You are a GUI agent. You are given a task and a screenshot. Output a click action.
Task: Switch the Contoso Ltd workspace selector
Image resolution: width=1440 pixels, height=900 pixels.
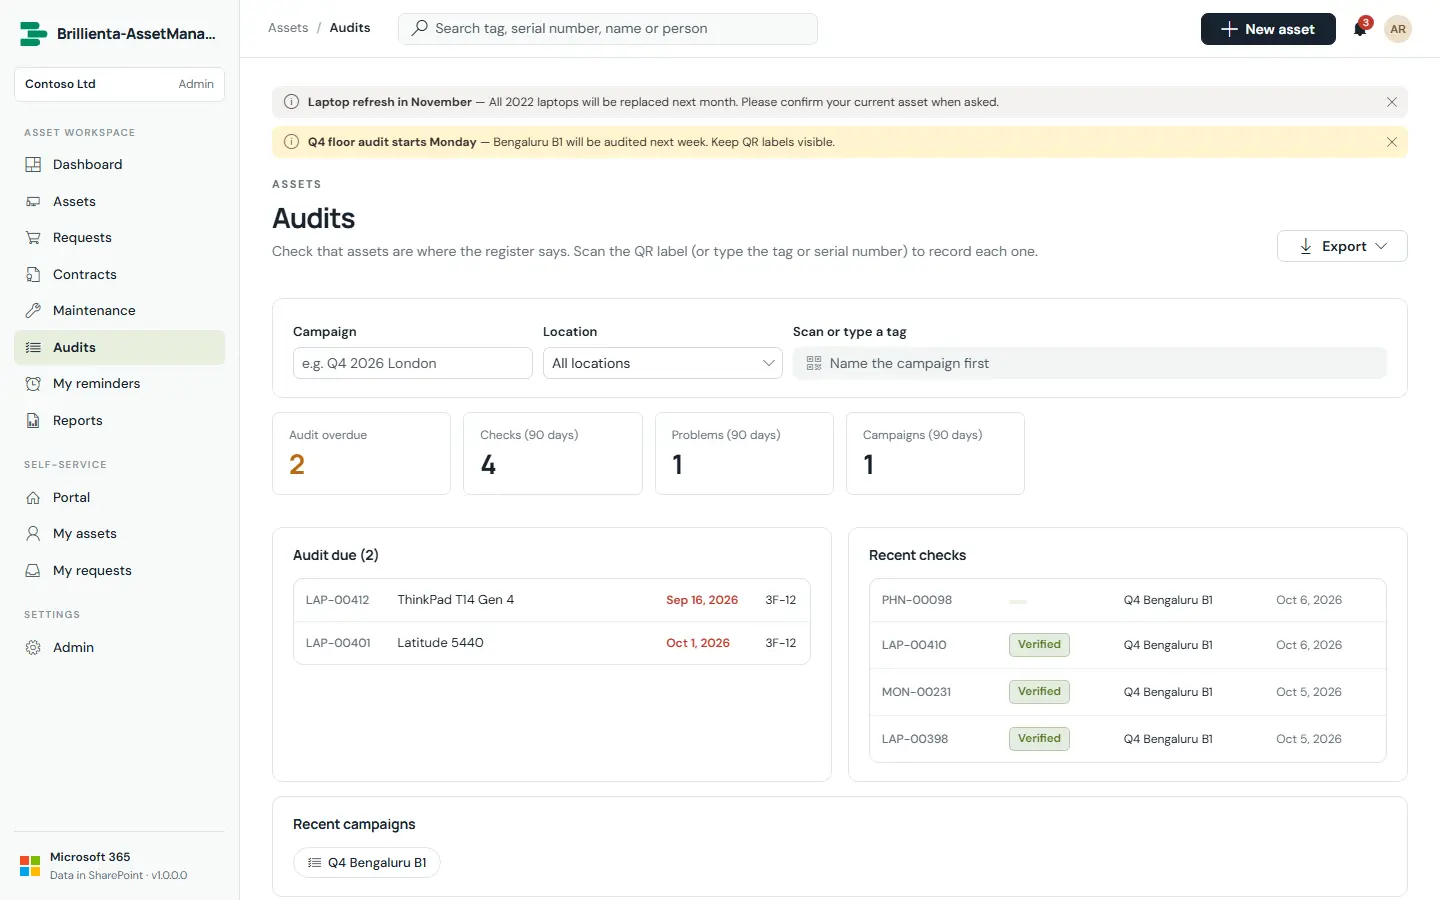pyautogui.click(x=119, y=84)
